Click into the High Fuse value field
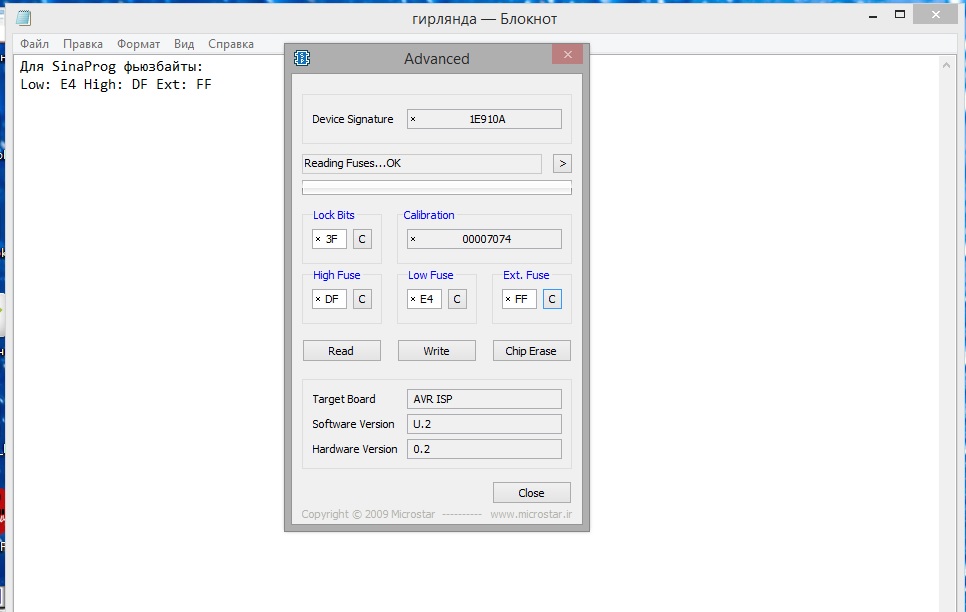 tap(330, 299)
